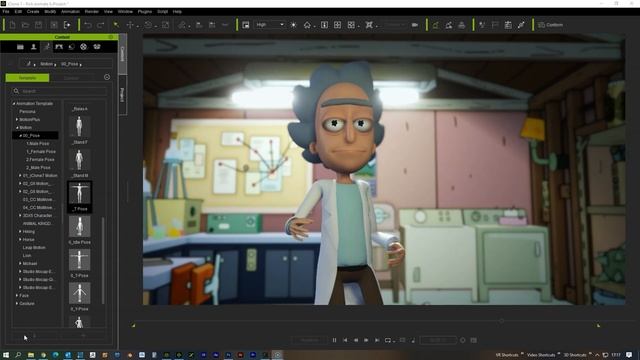640x360 pixels.
Task: Open the Animation menu
Action: coord(70,11)
